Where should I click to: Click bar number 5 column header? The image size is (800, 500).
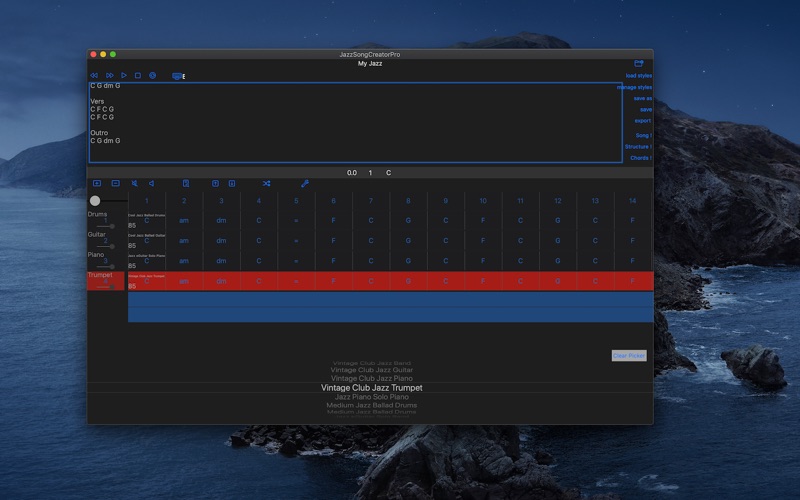[296, 201]
